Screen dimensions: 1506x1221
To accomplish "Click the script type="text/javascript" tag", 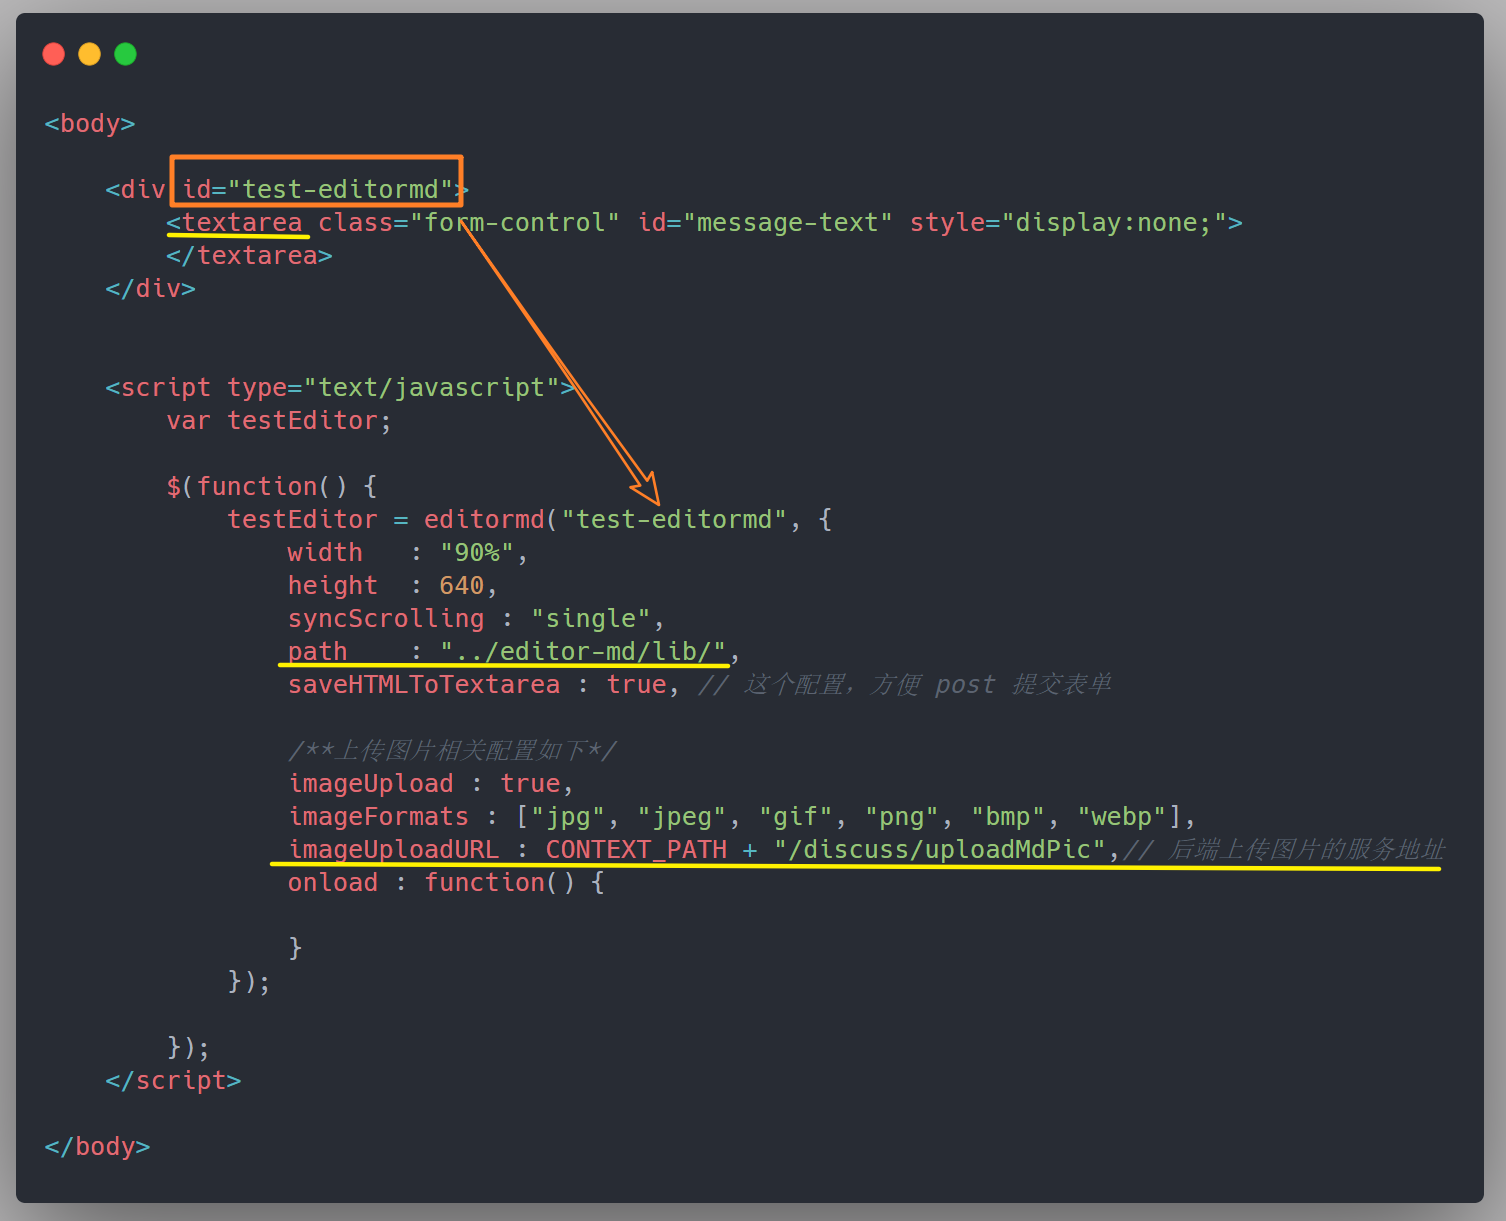I will coord(340,387).
